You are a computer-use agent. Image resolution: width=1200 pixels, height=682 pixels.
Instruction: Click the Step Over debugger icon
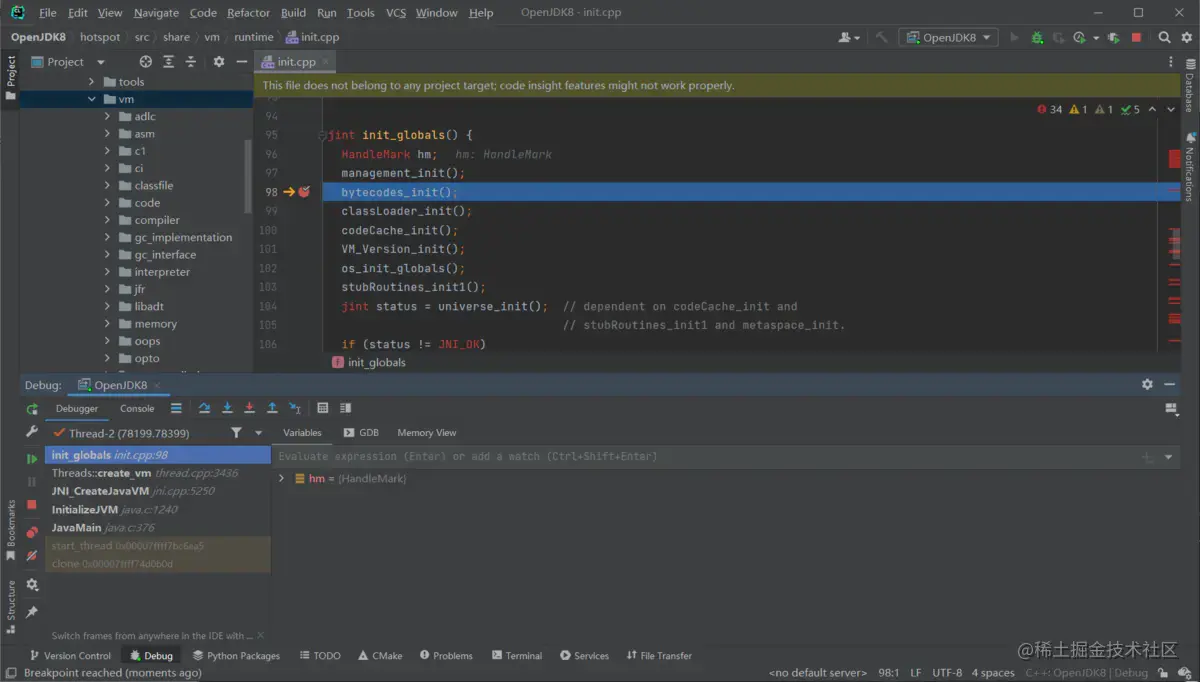click(204, 408)
